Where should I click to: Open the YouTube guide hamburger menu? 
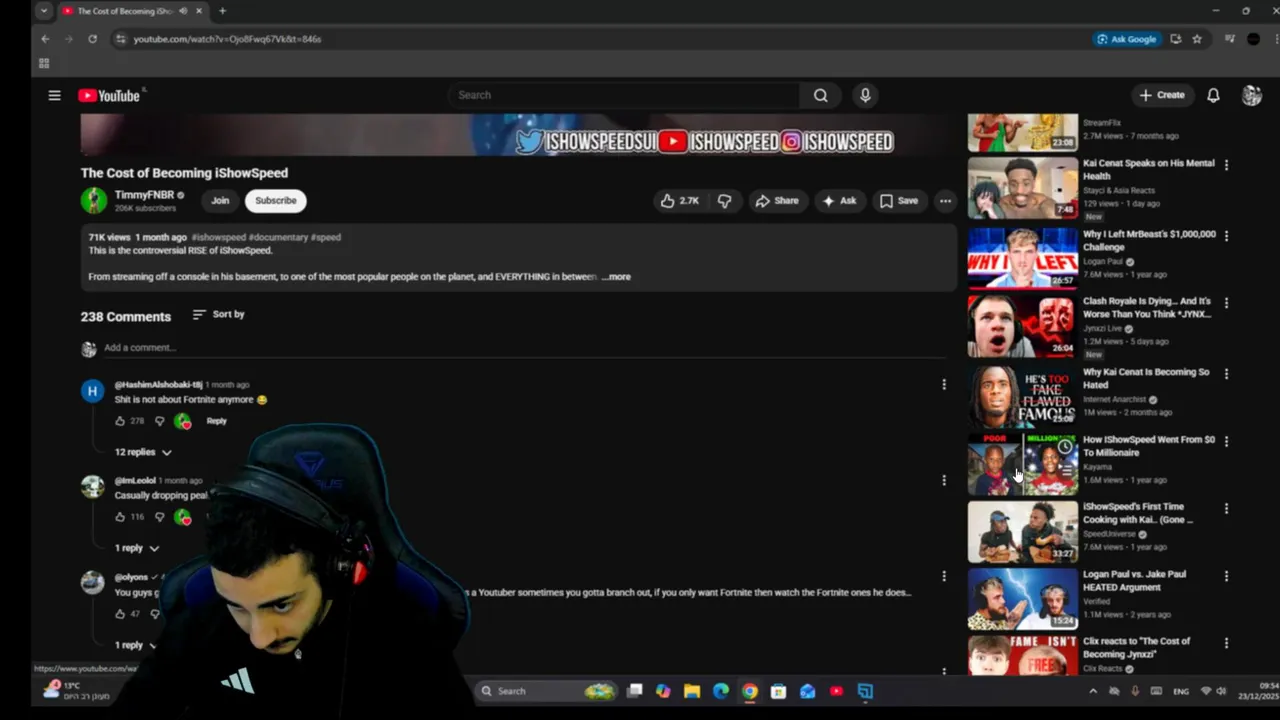coord(54,95)
